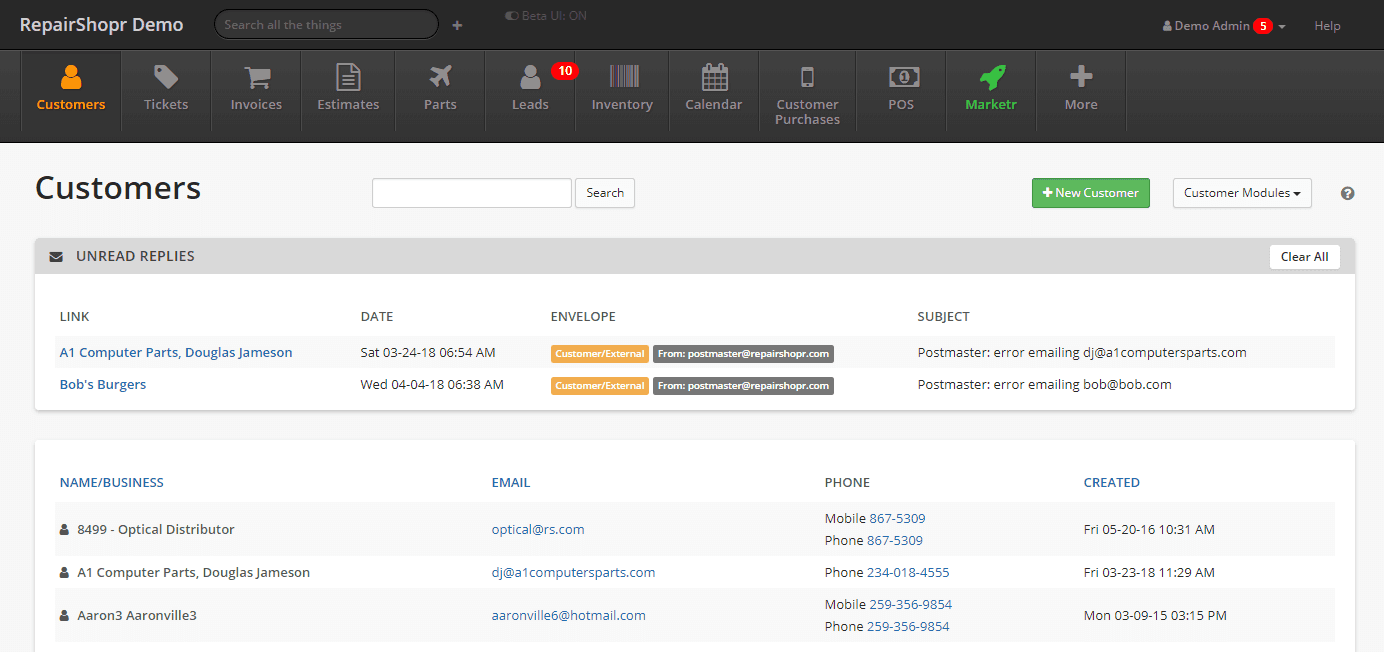Screen dimensions: 1384x652
Task: Open the Parts airplane icon
Action: [440, 78]
